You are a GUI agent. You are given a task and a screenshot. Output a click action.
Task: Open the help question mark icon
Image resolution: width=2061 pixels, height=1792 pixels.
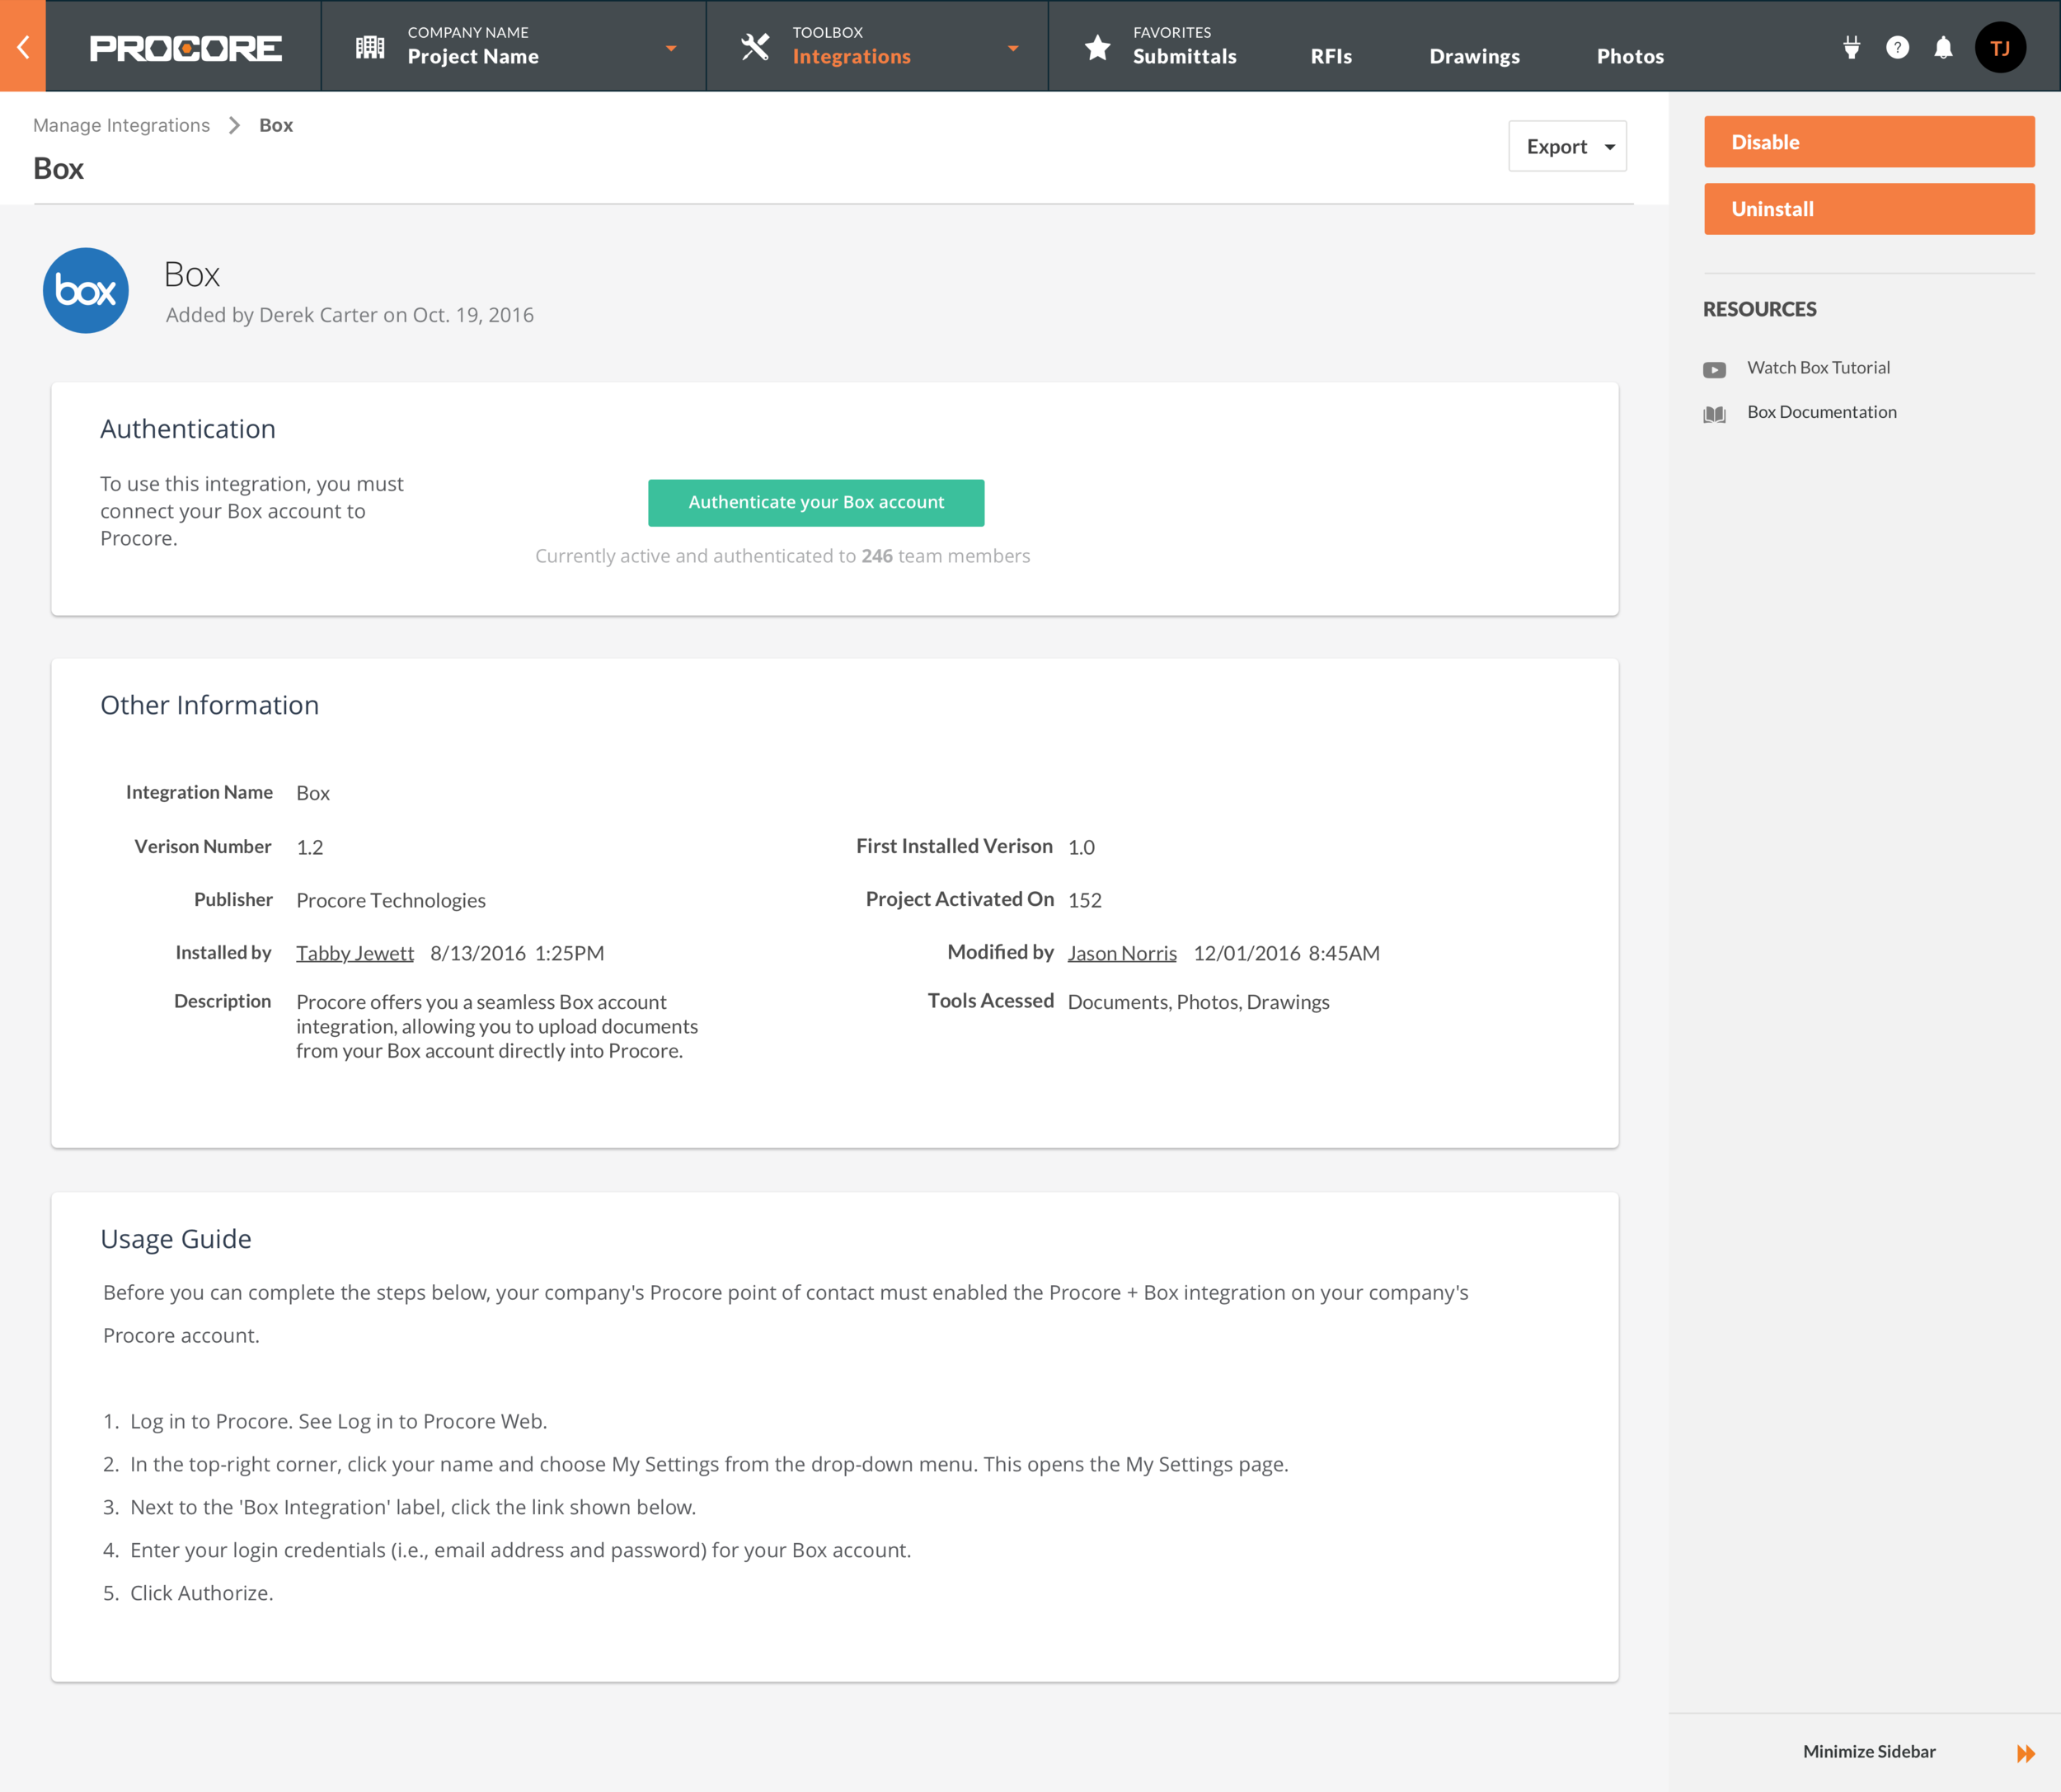(x=1897, y=47)
